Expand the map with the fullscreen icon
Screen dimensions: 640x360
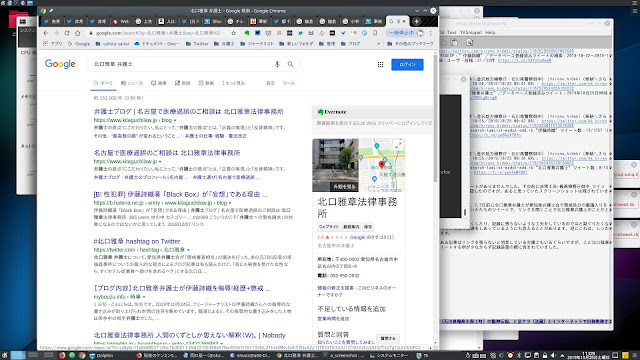[x=398, y=145]
